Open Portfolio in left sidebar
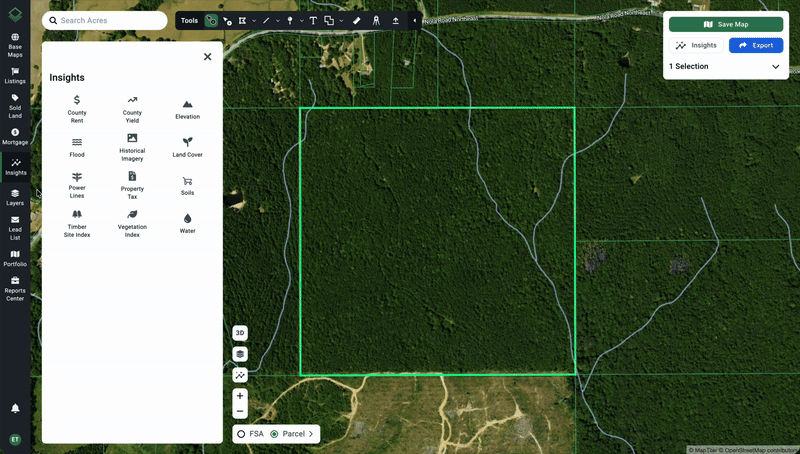This screenshot has height=454, width=800. (15, 259)
